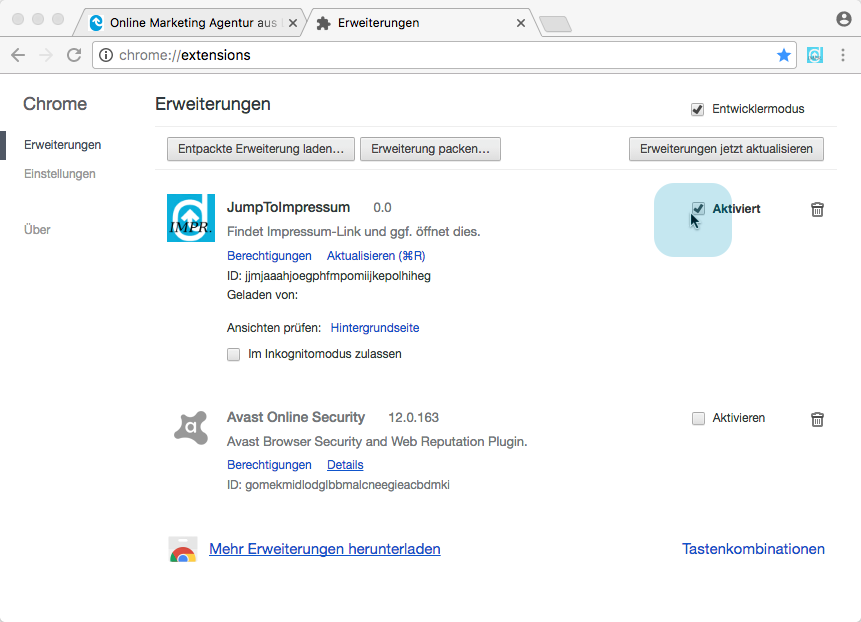Click the browser back arrow
861x622 pixels.
pos(18,55)
